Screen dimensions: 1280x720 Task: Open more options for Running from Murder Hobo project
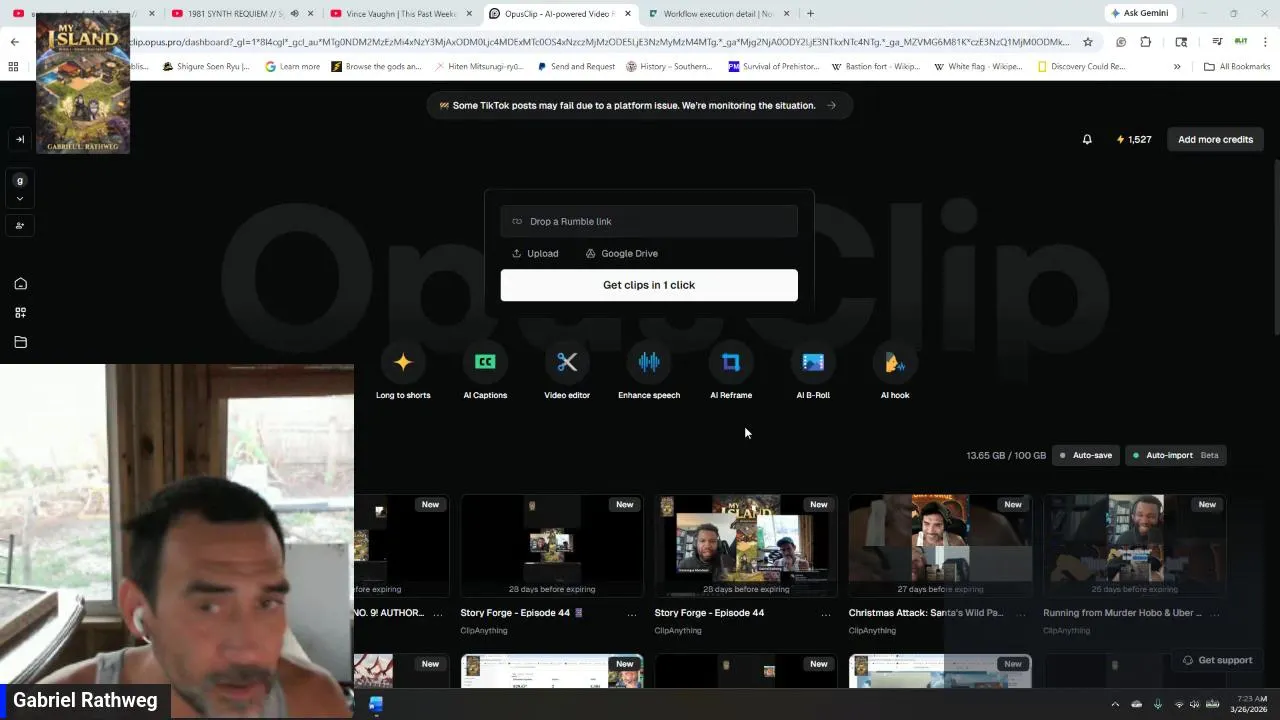coord(1214,614)
